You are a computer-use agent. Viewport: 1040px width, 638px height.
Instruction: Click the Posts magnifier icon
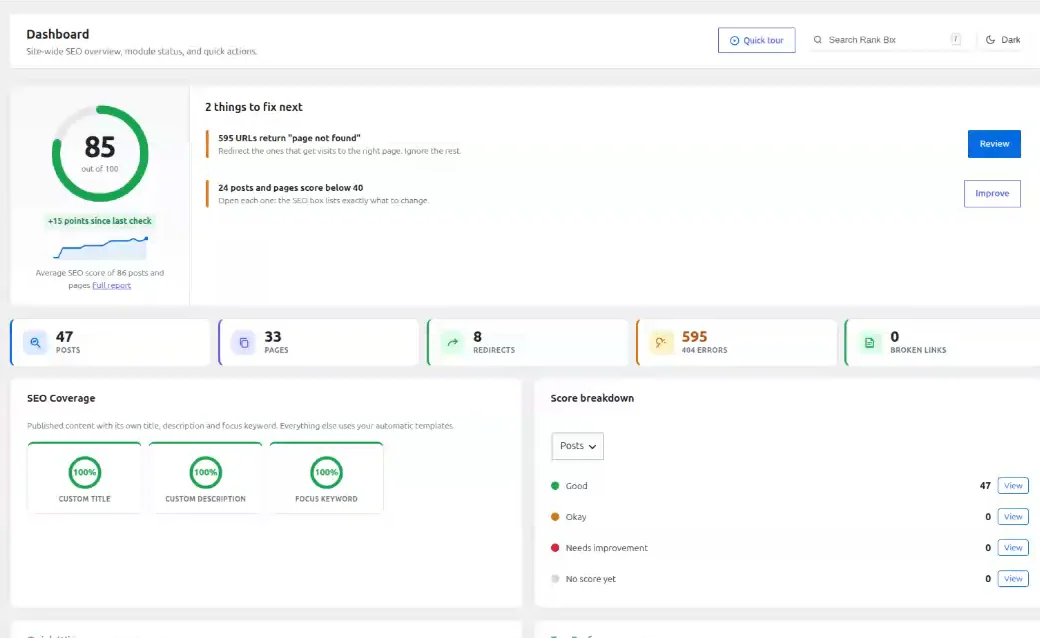pyautogui.click(x=35, y=342)
